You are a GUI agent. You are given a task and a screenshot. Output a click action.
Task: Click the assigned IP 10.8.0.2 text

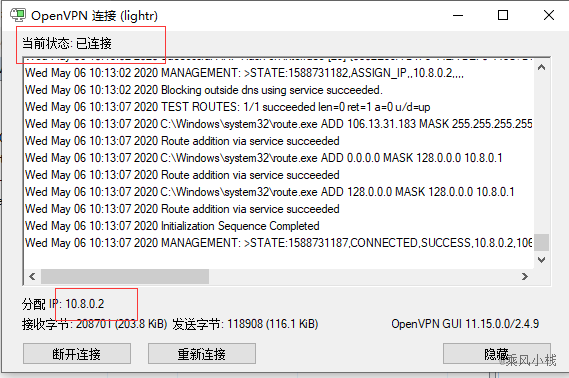click(x=85, y=304)
